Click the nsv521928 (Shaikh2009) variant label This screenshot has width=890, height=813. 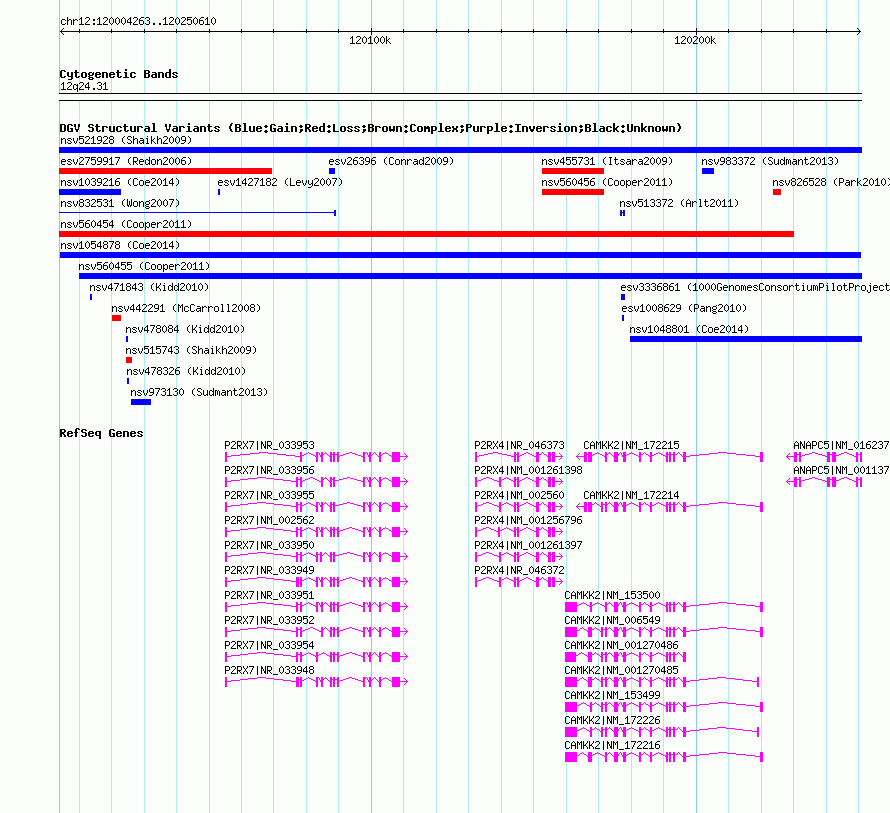point(126,140)
